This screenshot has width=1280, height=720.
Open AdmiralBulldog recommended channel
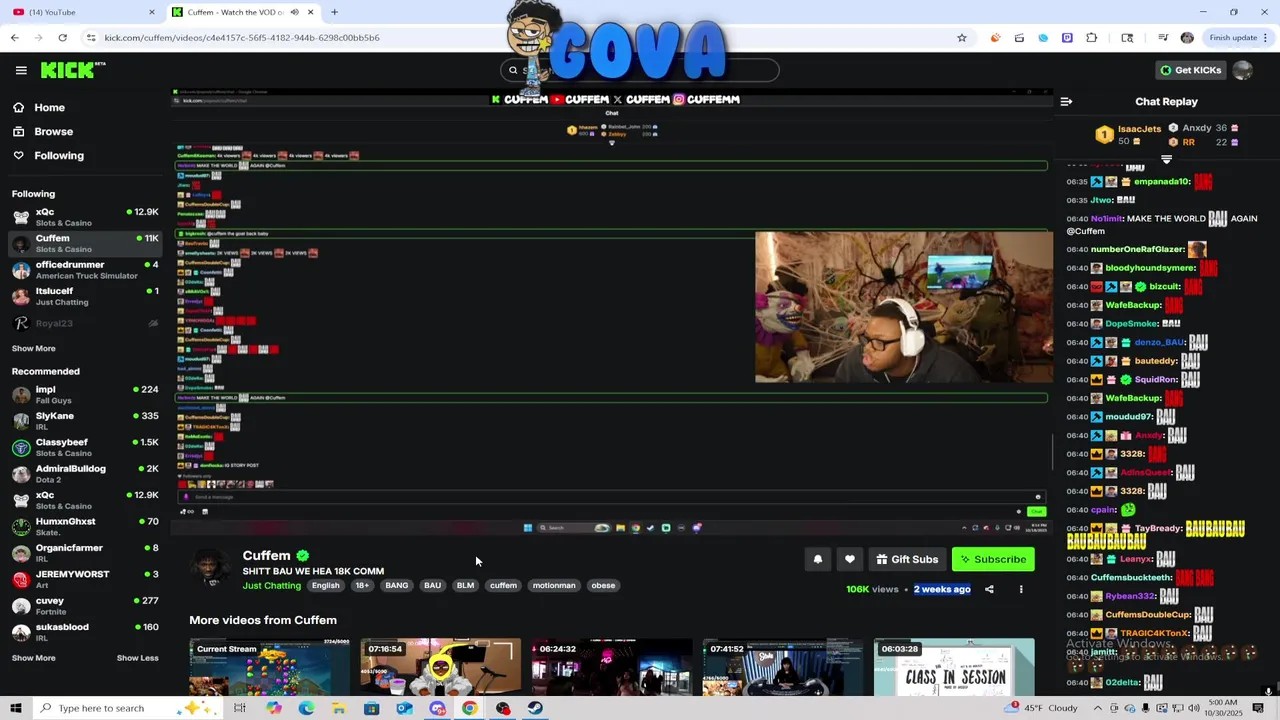[x=85, y=473]
